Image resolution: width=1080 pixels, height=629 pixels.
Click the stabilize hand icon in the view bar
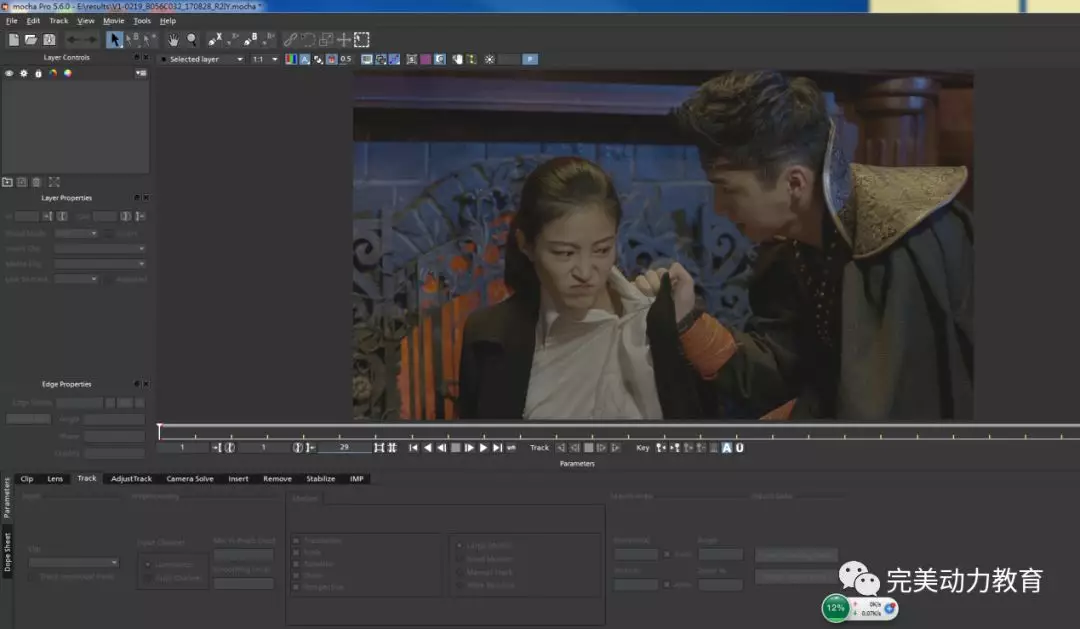click(457, 59)
